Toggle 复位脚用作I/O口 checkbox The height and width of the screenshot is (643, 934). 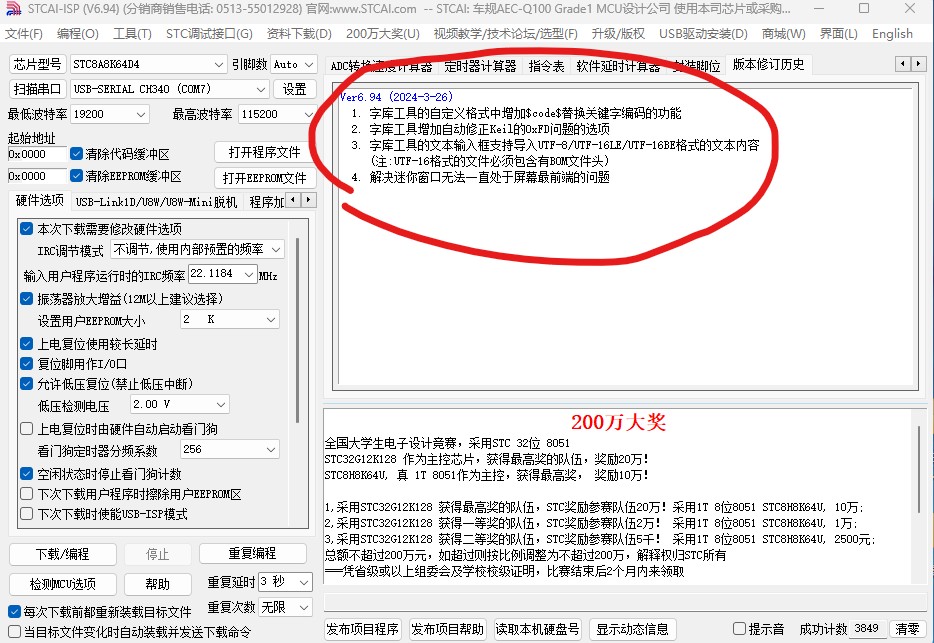coord(26,364)
